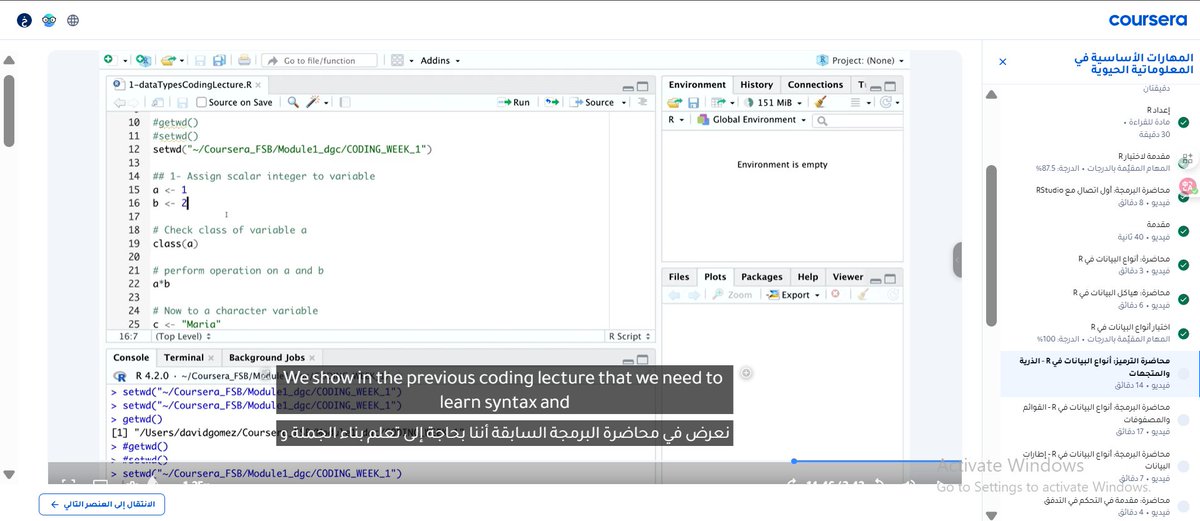
Task: Click the load workspace folder icon in Environment
Action: point(675,102)
